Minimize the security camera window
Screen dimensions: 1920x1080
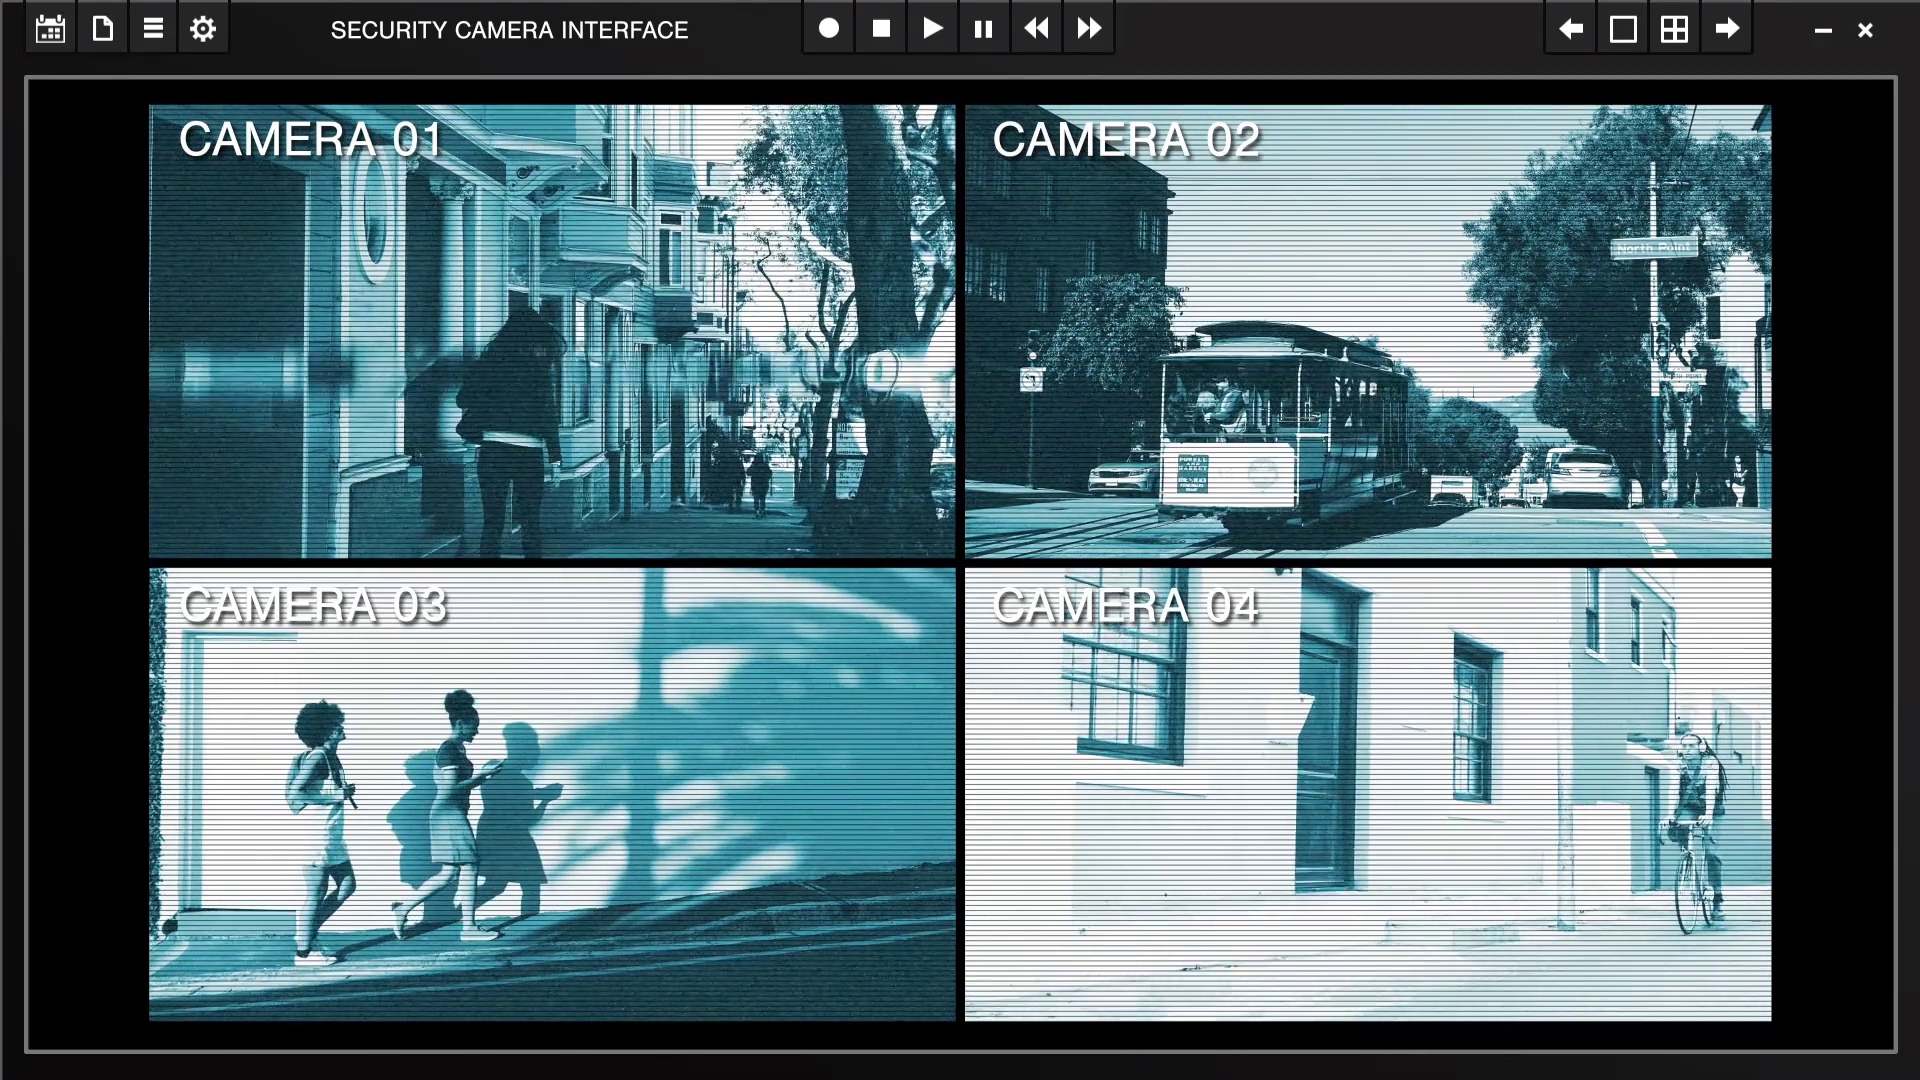1823,31
